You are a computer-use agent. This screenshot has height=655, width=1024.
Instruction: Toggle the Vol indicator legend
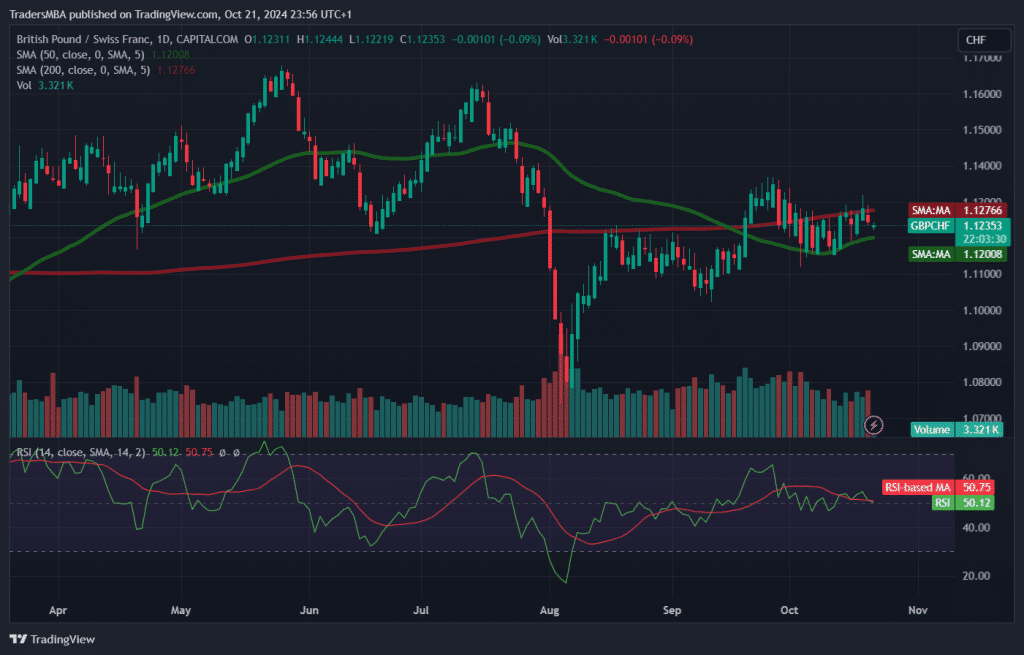pos(24,86)
